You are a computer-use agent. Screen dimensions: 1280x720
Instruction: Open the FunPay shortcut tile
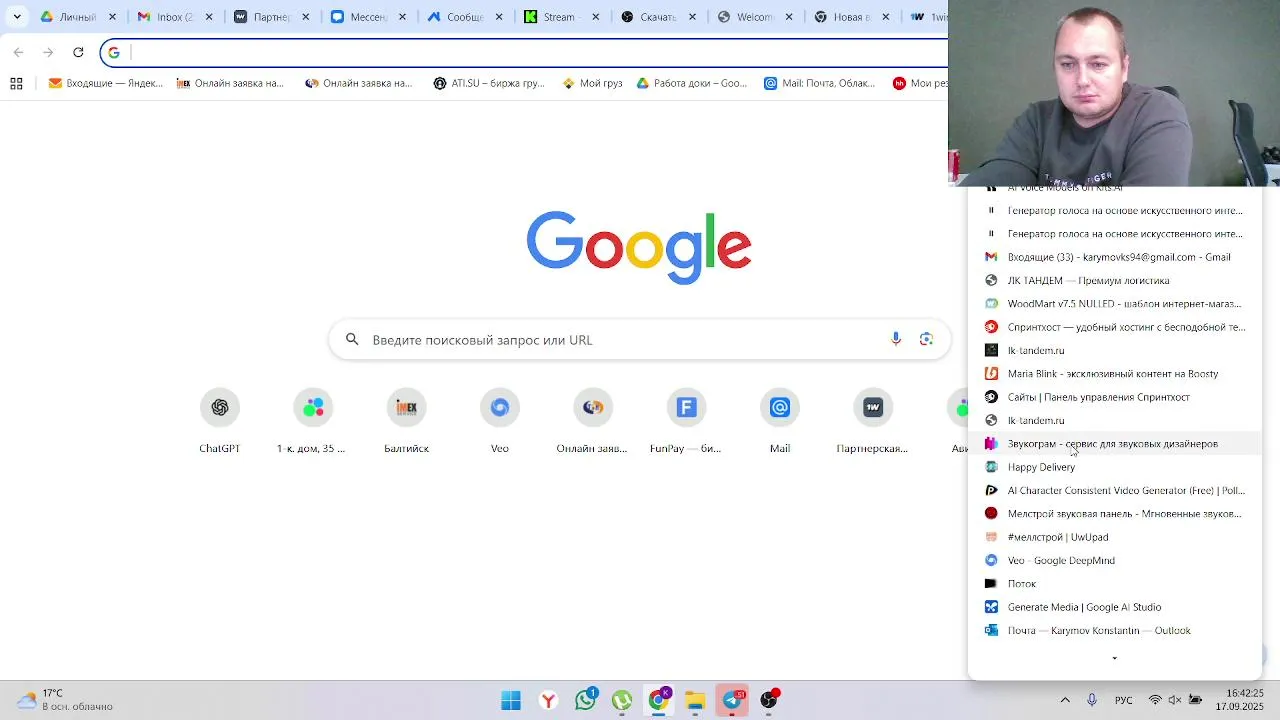686,422
